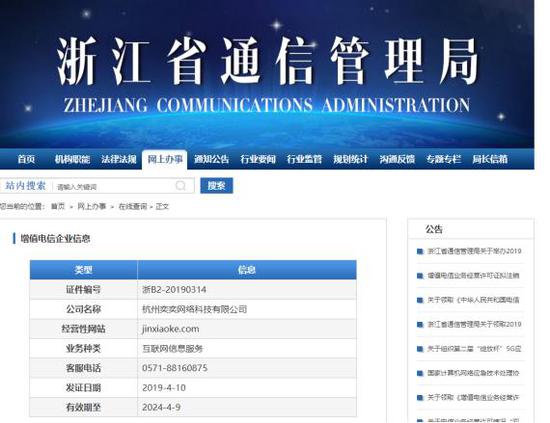Click the 公告 sidebar heading
The image size is (550, 423).
point(434,229)
